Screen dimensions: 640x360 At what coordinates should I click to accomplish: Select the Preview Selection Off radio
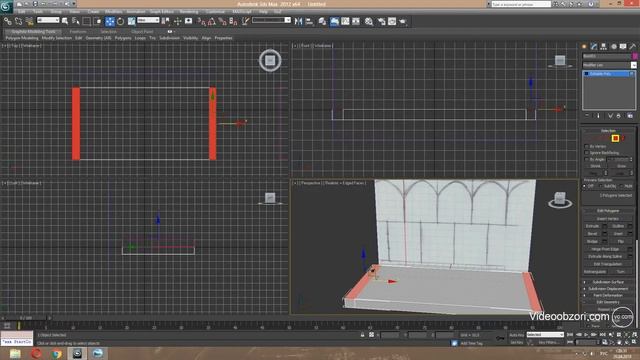[x=585, y=186]
